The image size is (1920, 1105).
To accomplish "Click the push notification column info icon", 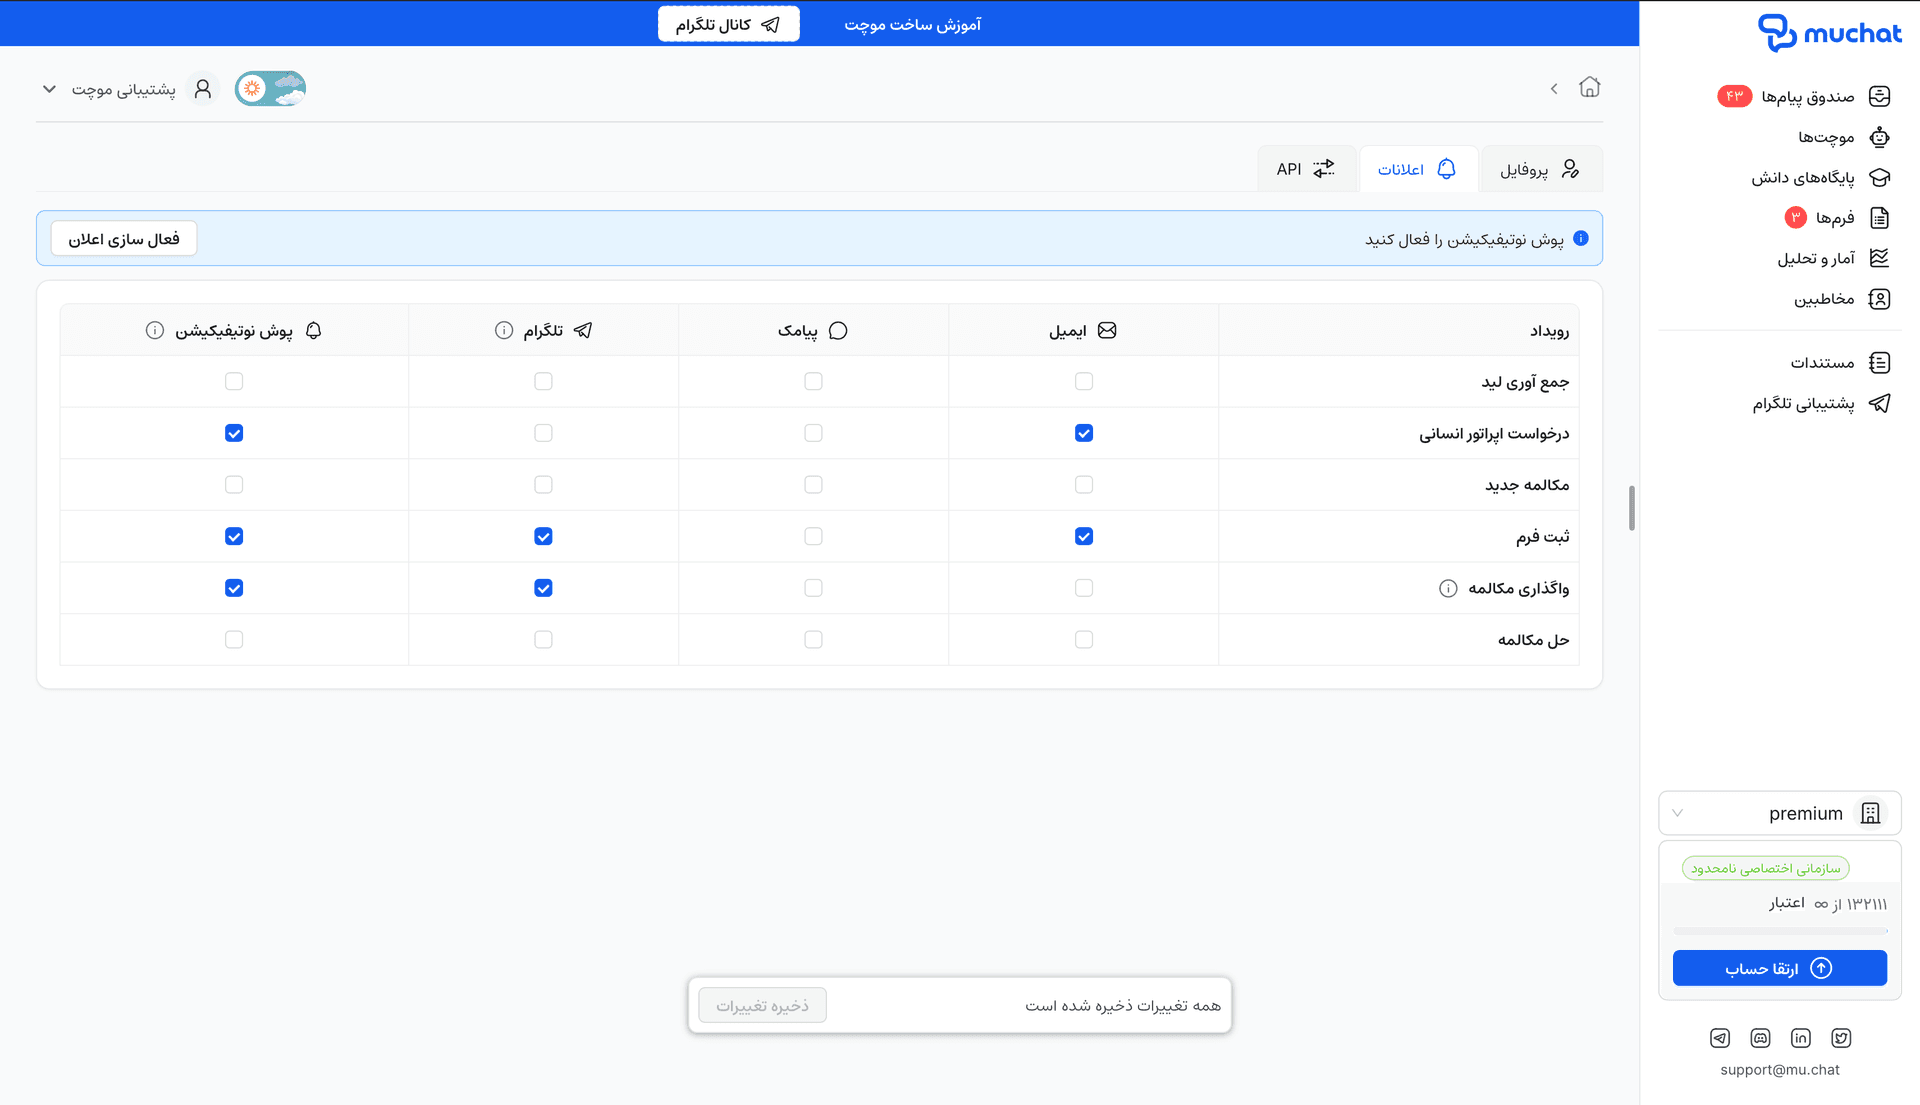I will click(154, 330).
